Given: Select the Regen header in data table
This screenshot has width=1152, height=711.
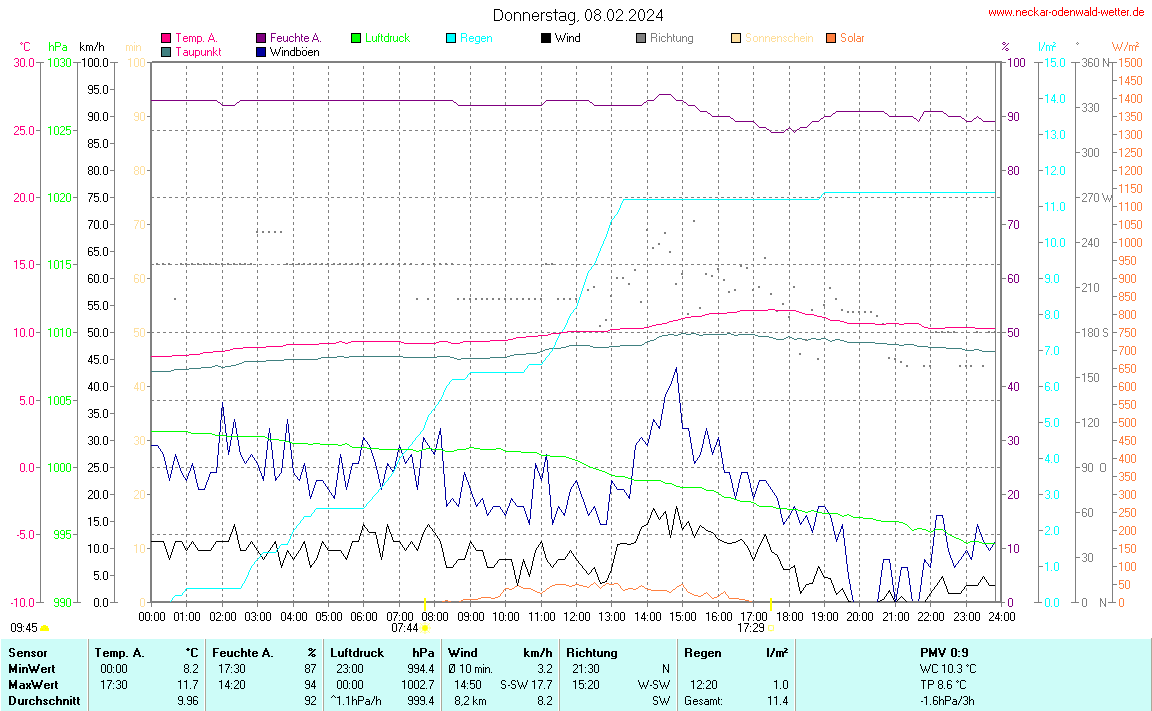Looking at the screenshot, I should (x=702, y=652).
